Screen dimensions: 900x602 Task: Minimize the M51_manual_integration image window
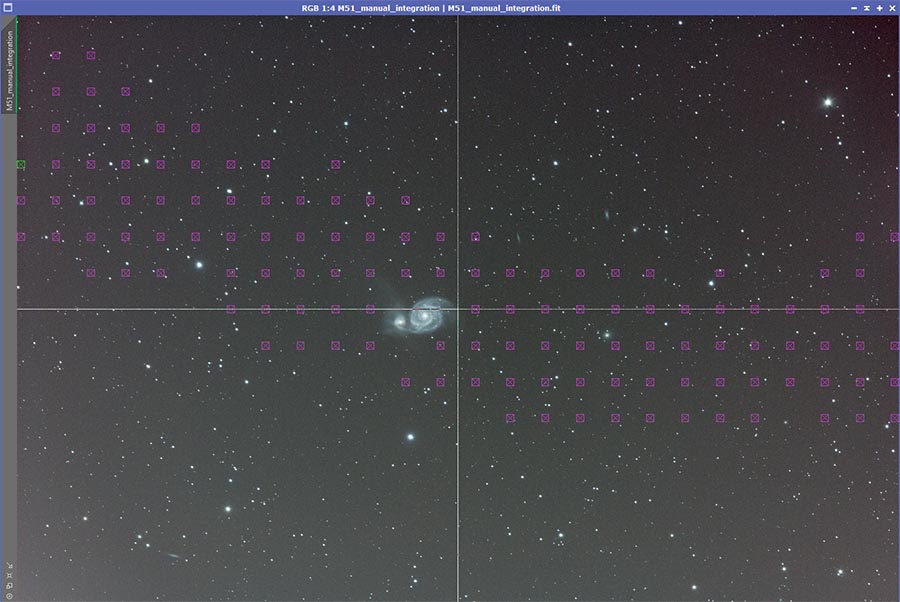coord(851,7)
